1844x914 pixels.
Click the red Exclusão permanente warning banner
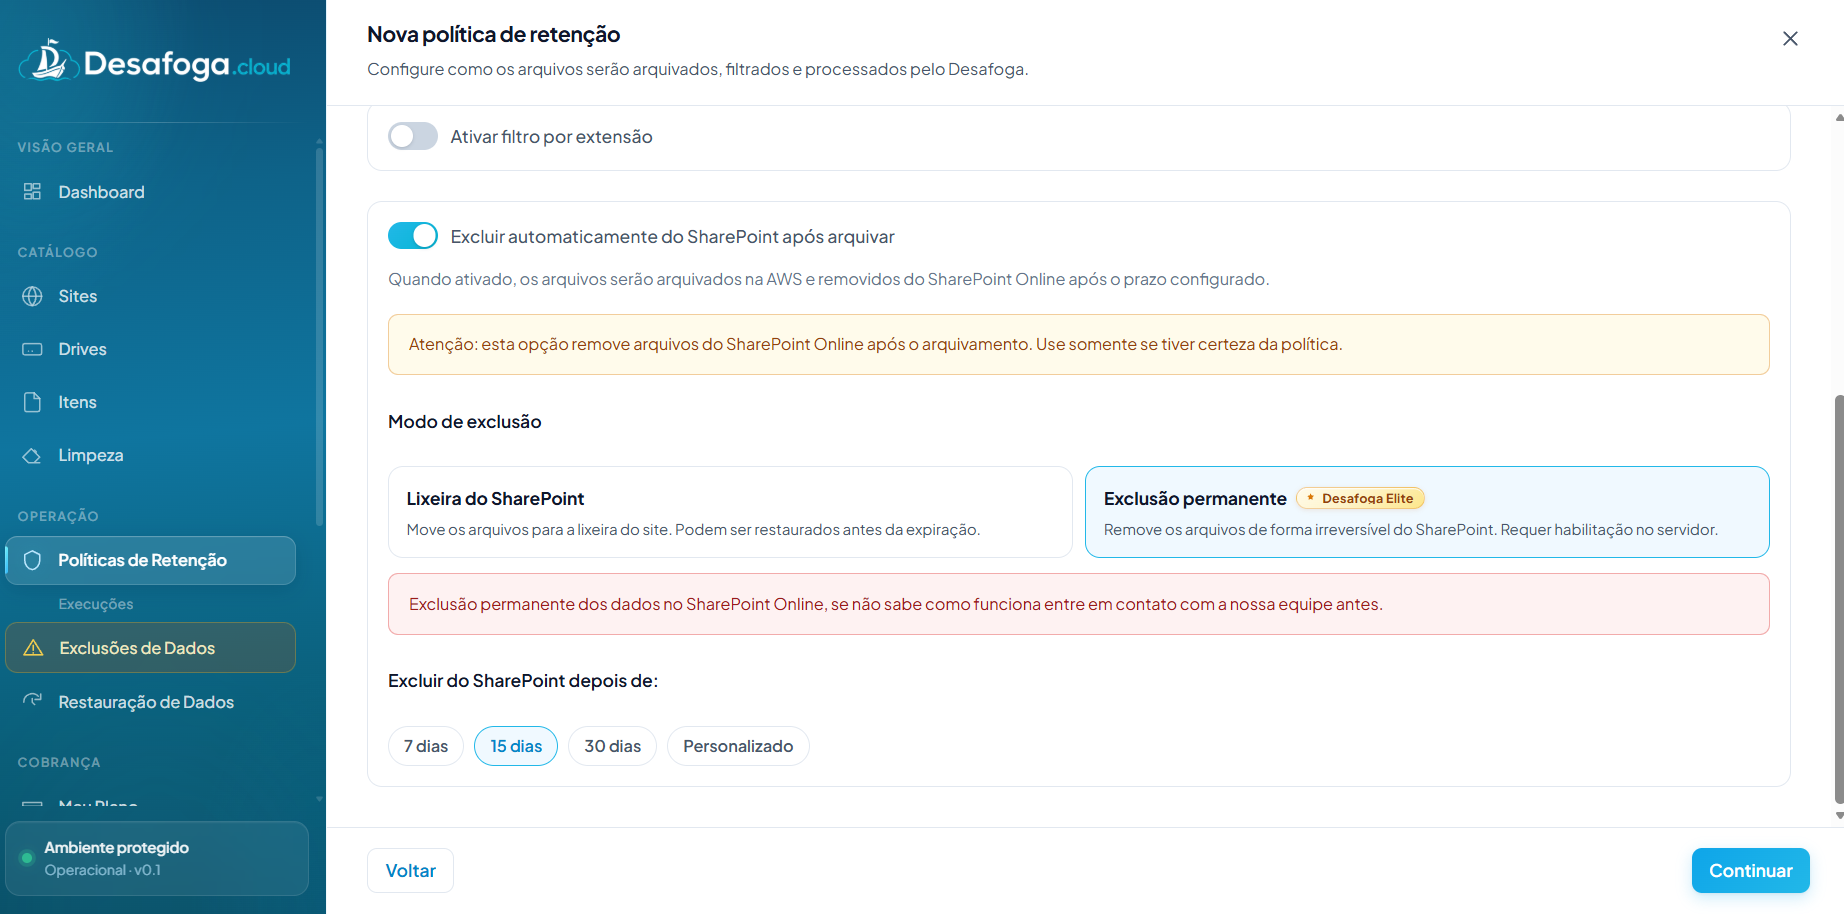1079,604
